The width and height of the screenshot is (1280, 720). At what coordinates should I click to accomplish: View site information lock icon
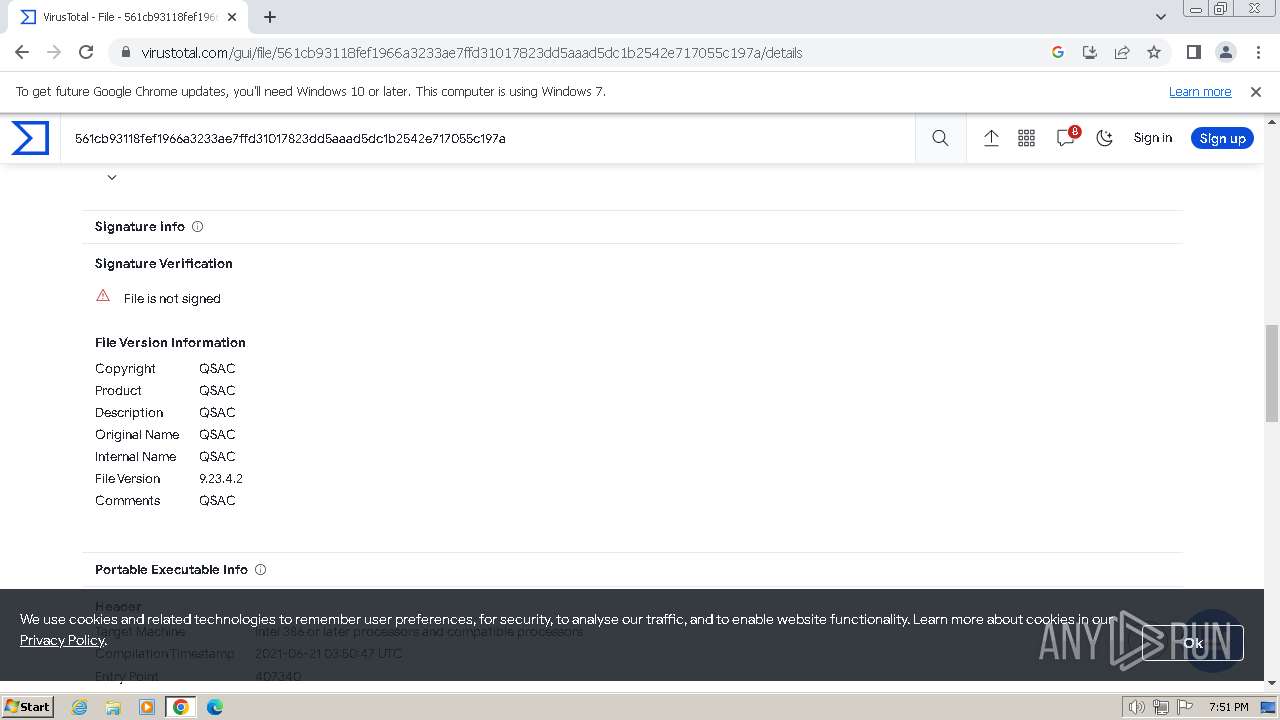125,52
